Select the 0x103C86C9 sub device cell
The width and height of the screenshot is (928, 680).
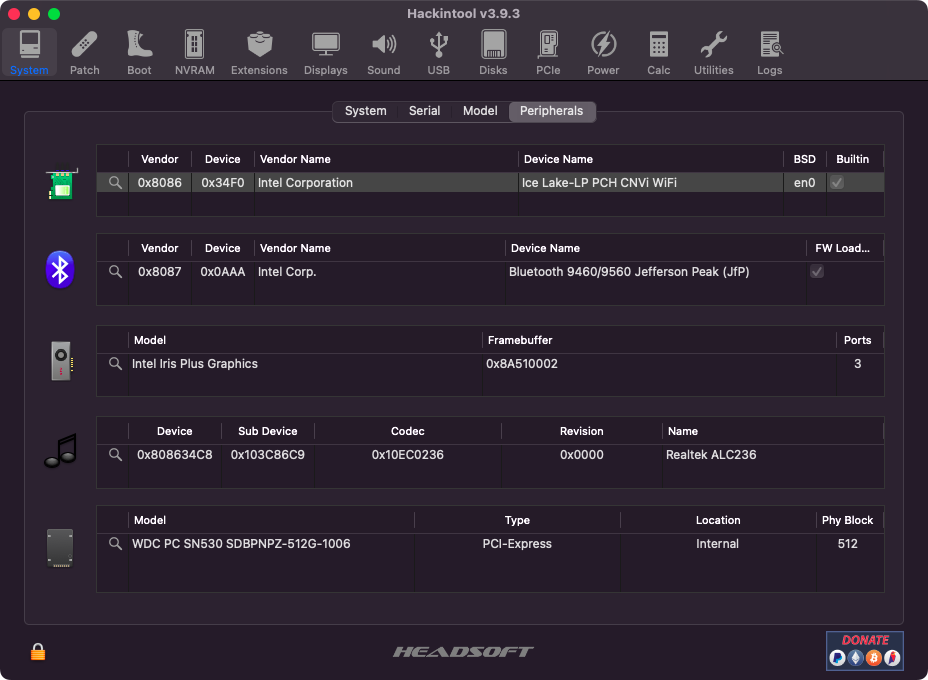[268, 455]
